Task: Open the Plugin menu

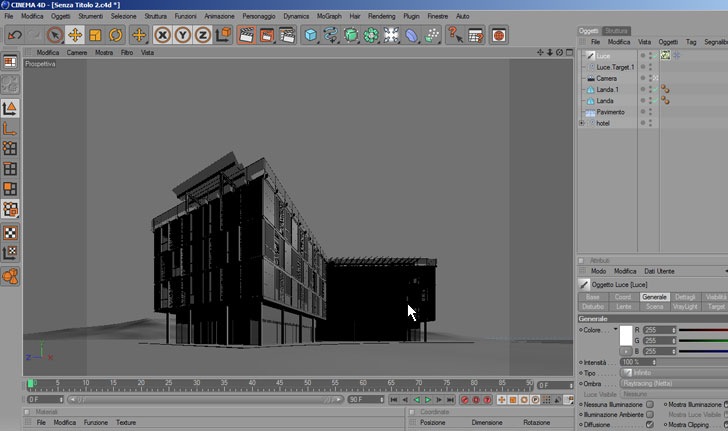Action: [x=411, y=16]
